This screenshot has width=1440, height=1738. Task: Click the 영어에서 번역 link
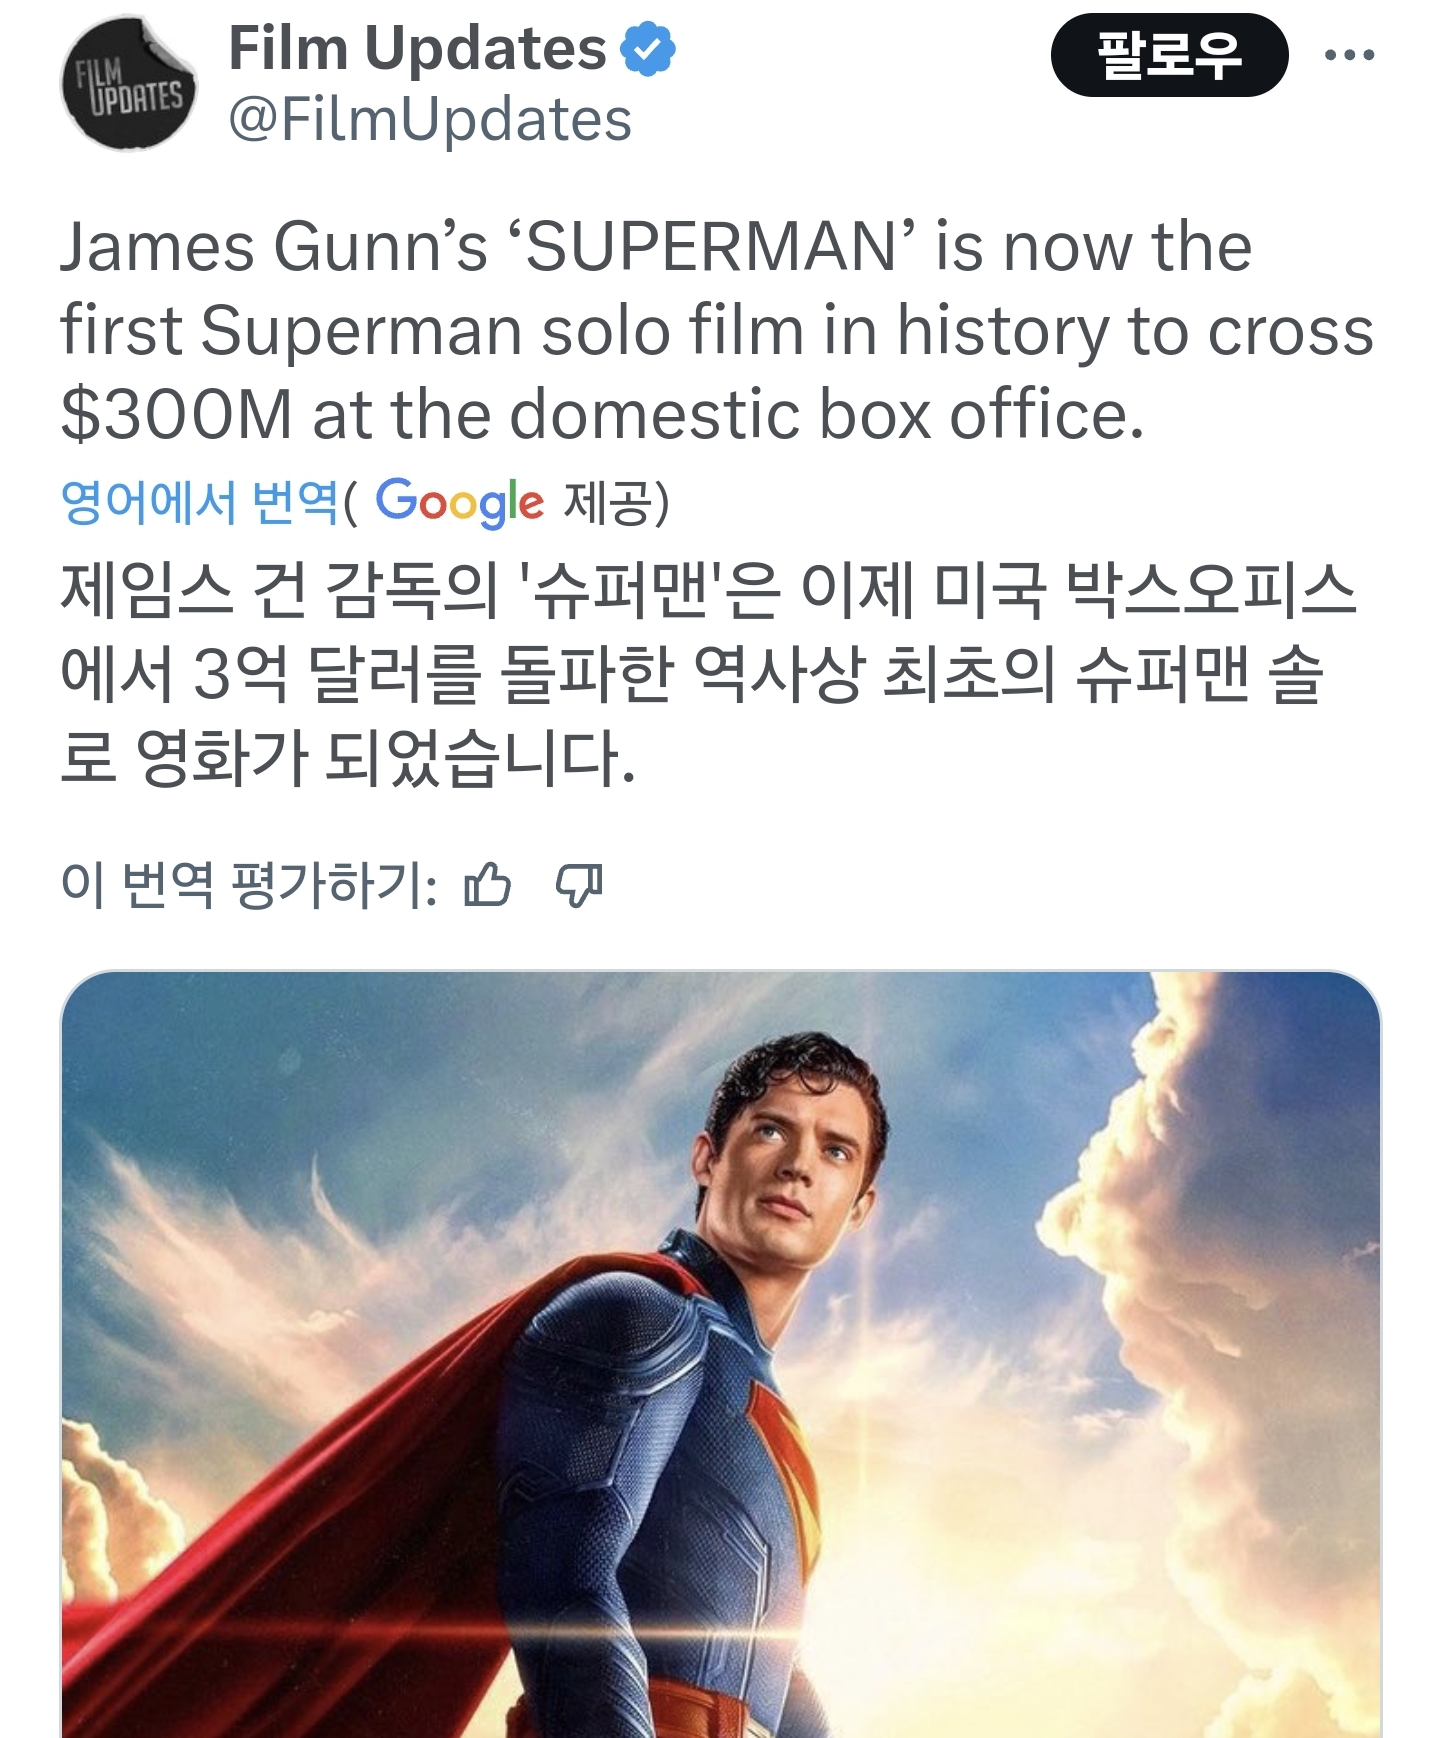pos(200,502)
